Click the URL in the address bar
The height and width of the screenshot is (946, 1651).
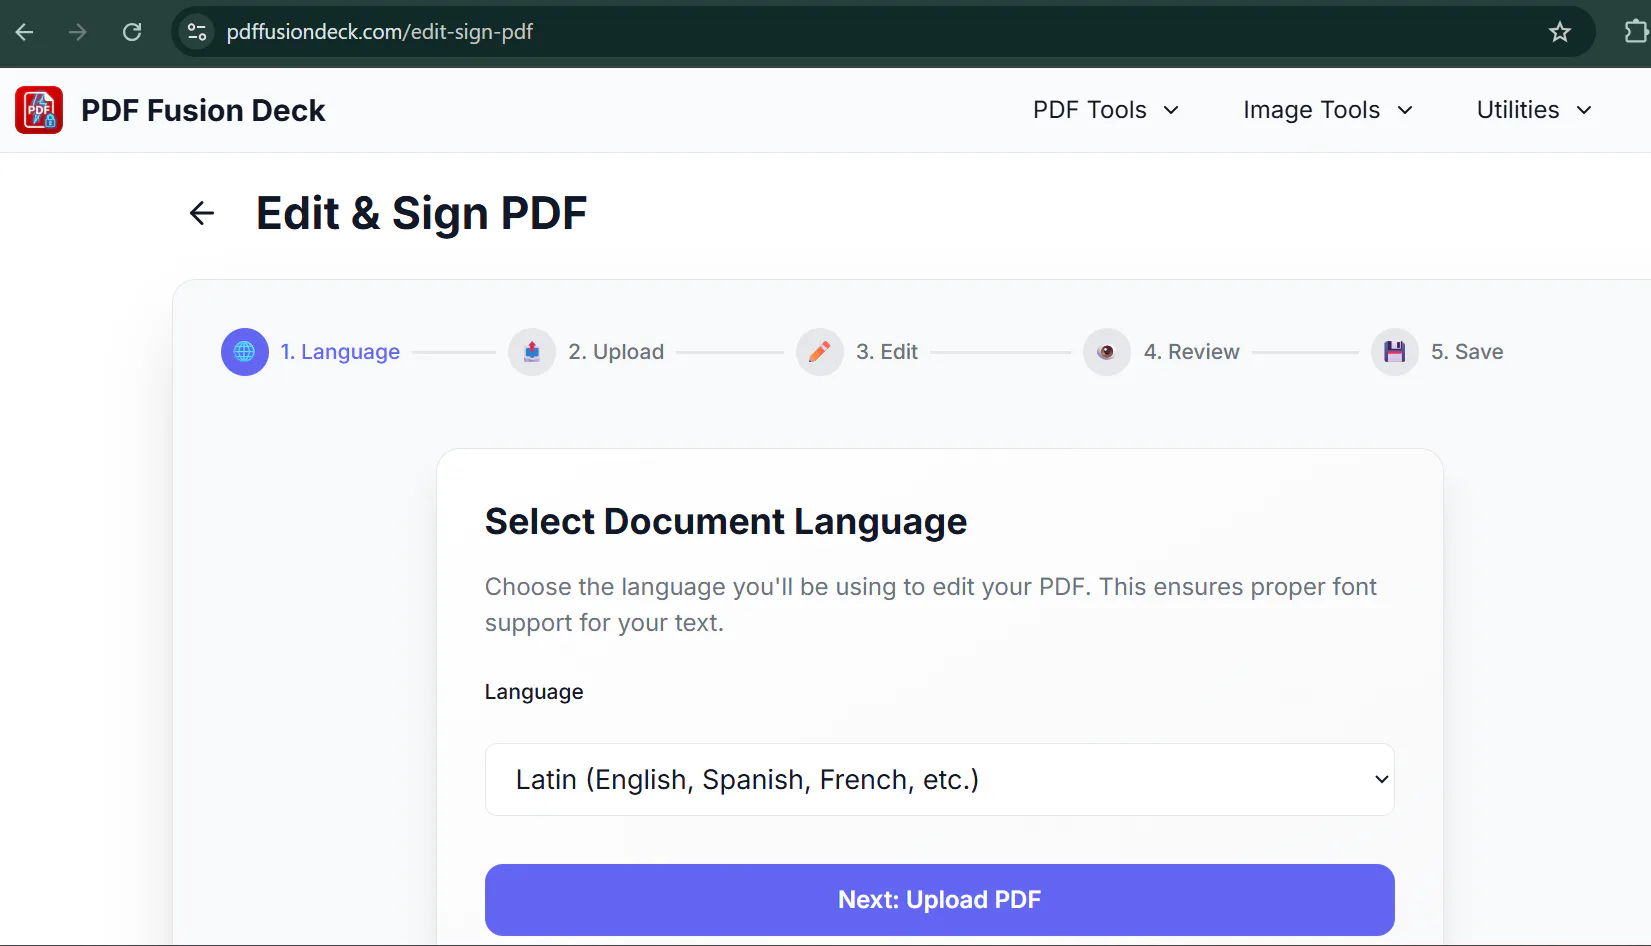[380, 32]
